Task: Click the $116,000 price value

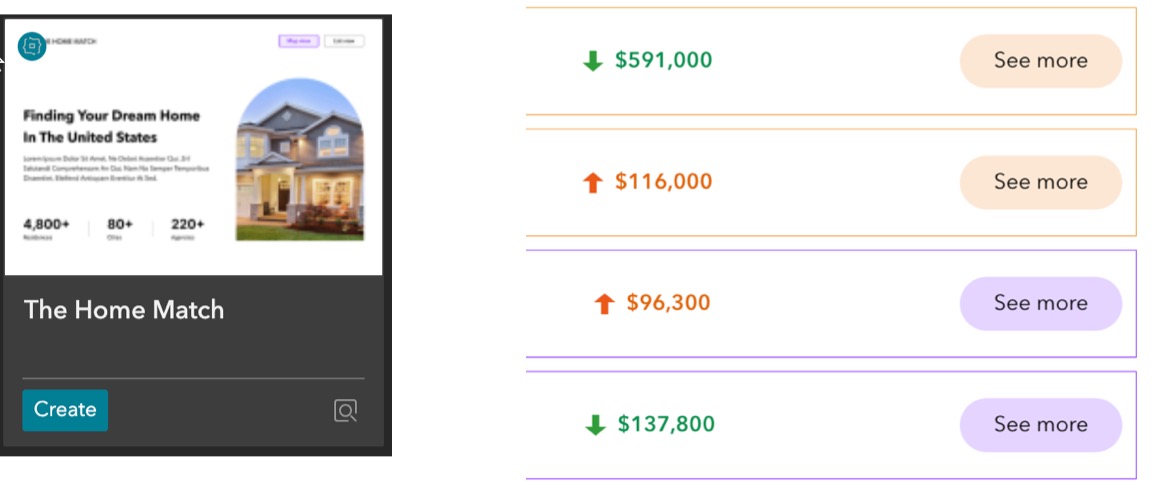Action: click(x=663, y=182)
